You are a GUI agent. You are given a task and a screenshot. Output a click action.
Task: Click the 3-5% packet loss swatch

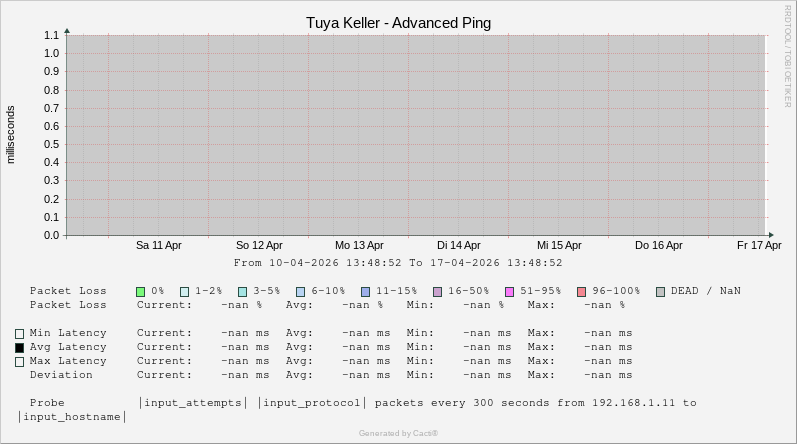click(x=242, y=292)
